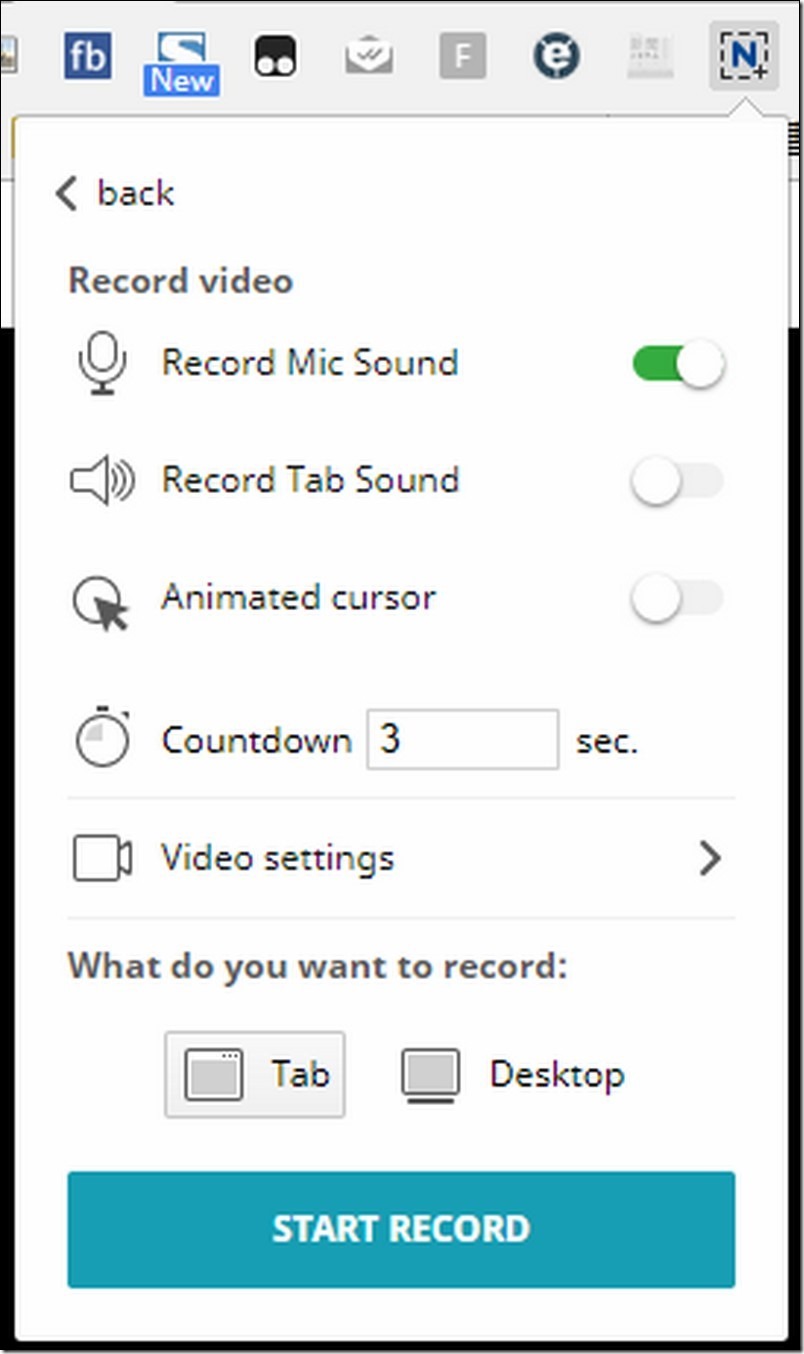
Task: Choose Desktop as recording source
Action: (x=513, y=1075)
